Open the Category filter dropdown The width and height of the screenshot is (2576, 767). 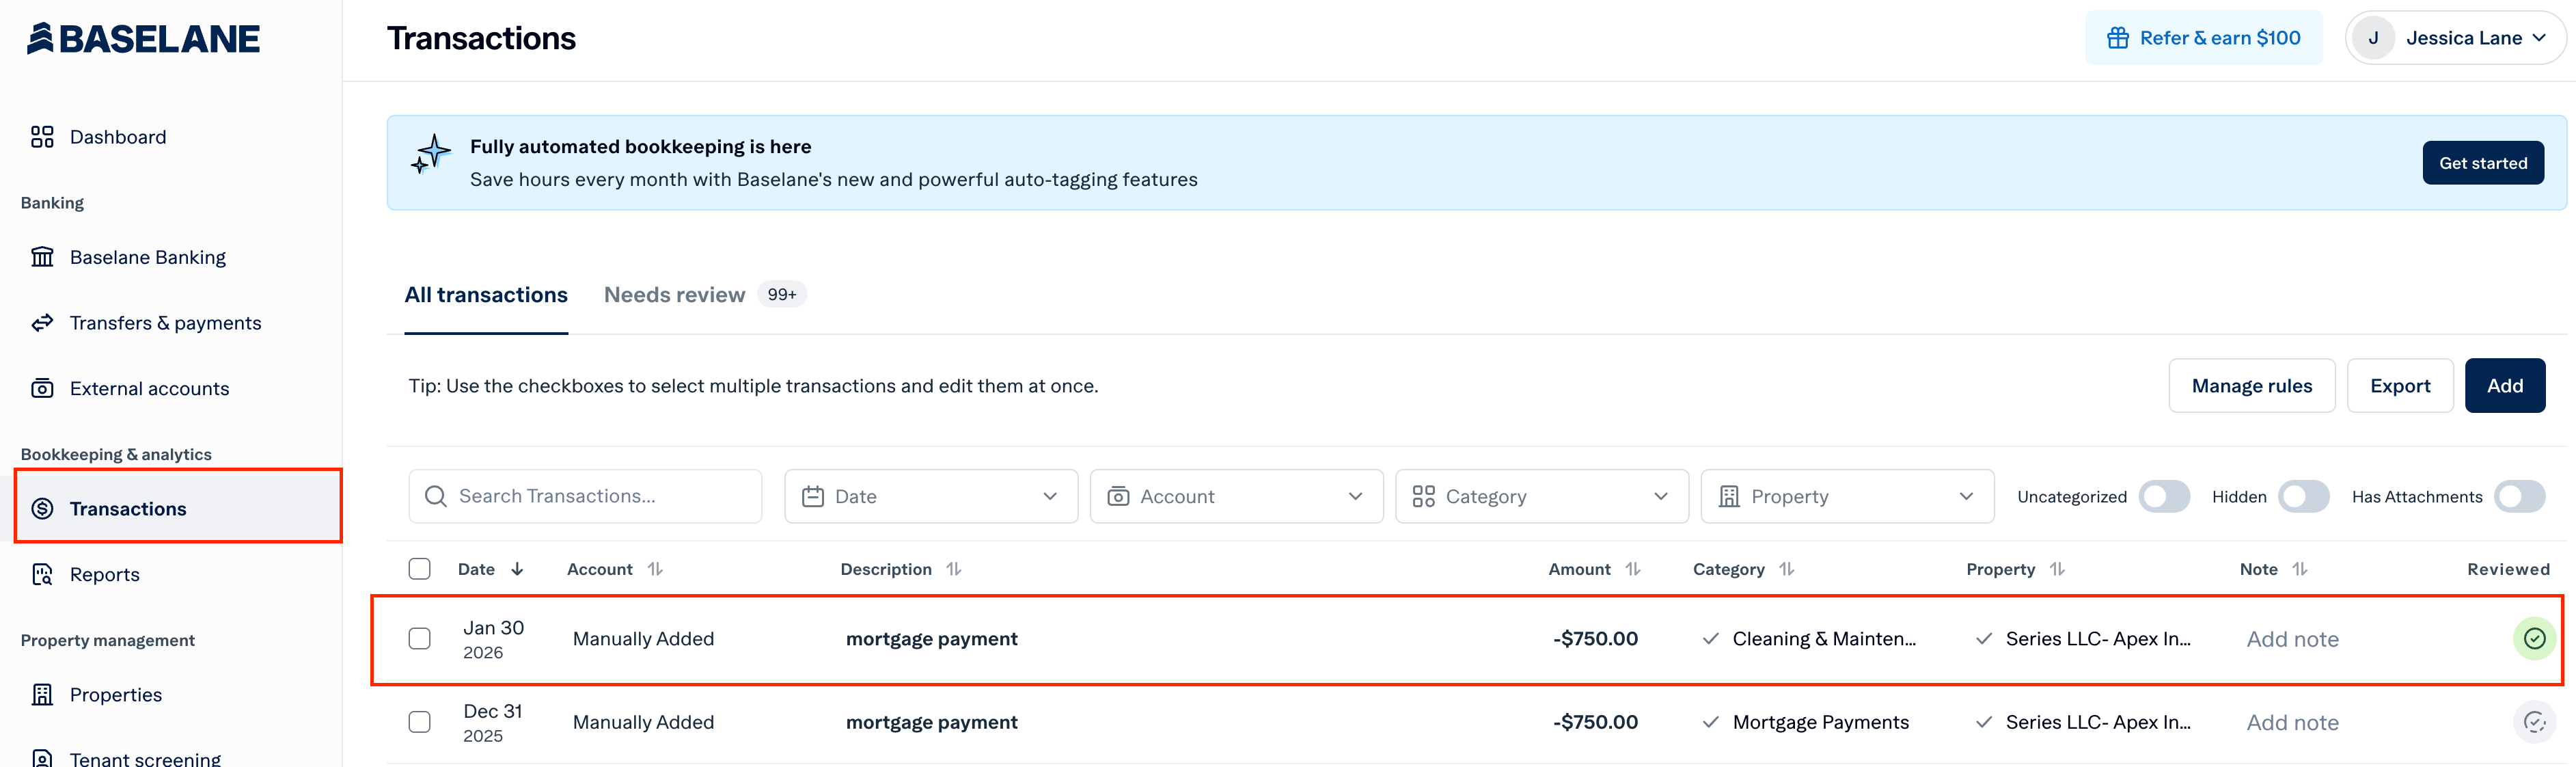(x=1541, y=495)
